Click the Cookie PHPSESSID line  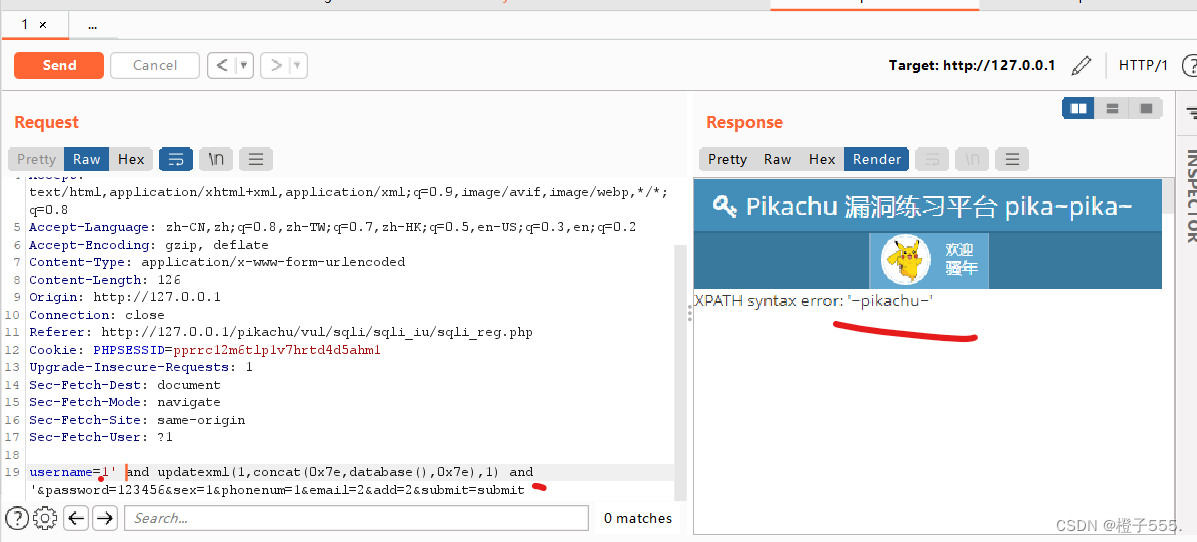click(x=205, y=350)
